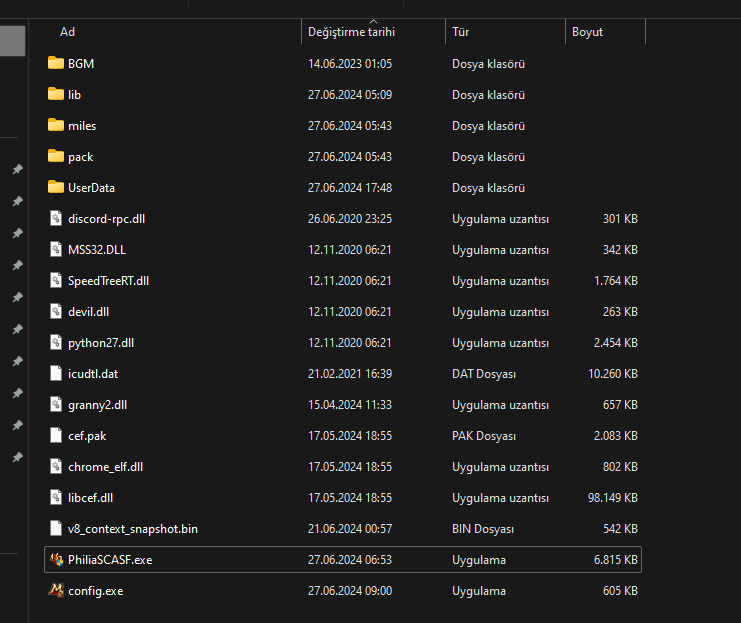Screen dimensions: 741x623
Task: Click the config.exe application icon
Action: click(56, 590)
